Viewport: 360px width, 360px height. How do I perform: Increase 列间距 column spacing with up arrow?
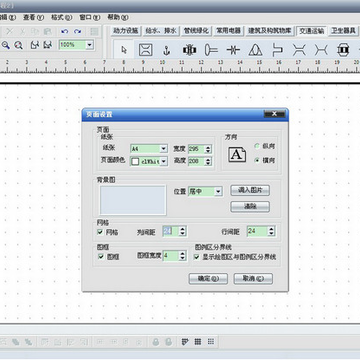coord(182,229)
